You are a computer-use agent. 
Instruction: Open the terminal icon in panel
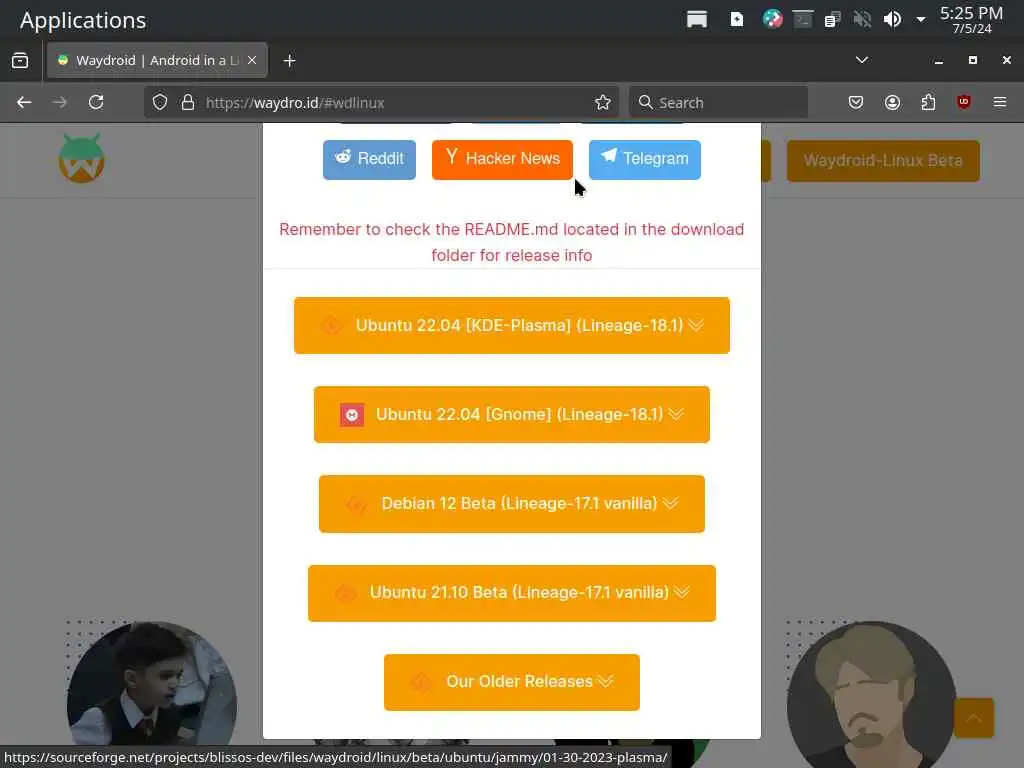click(803, 20)
